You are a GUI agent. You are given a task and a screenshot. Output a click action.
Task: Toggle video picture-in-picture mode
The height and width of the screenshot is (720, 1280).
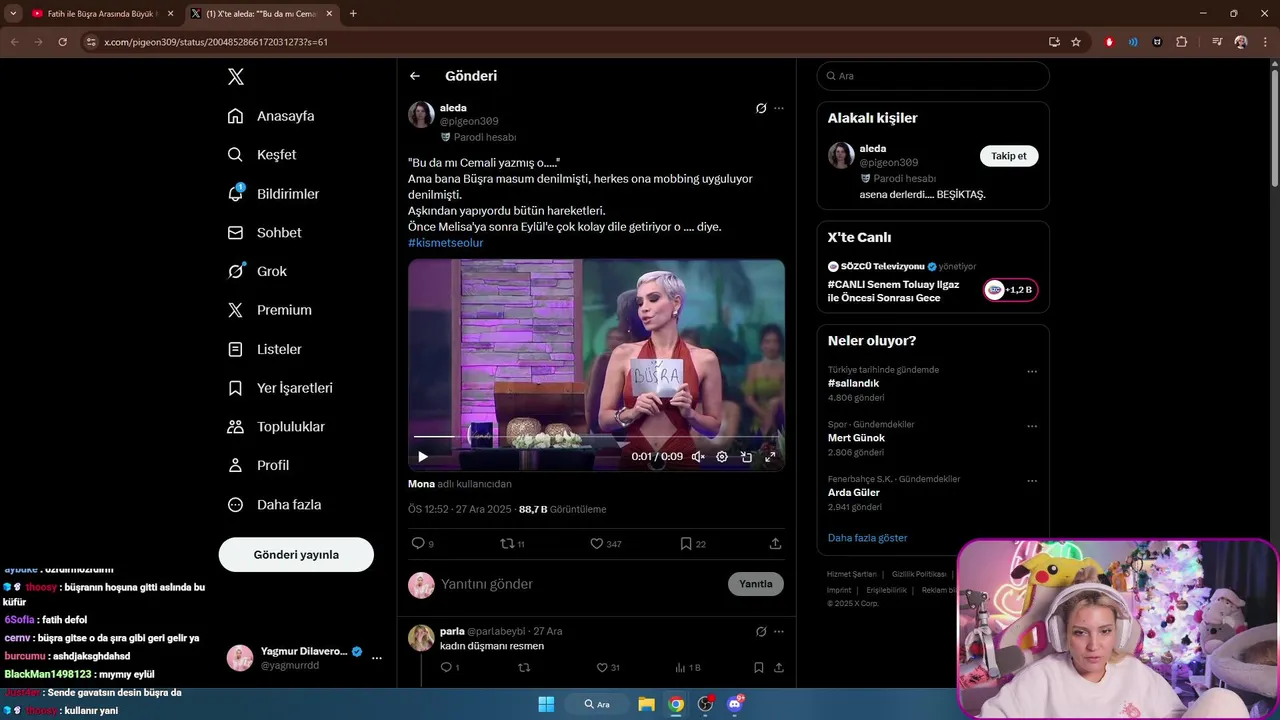[x=746, y=457]
